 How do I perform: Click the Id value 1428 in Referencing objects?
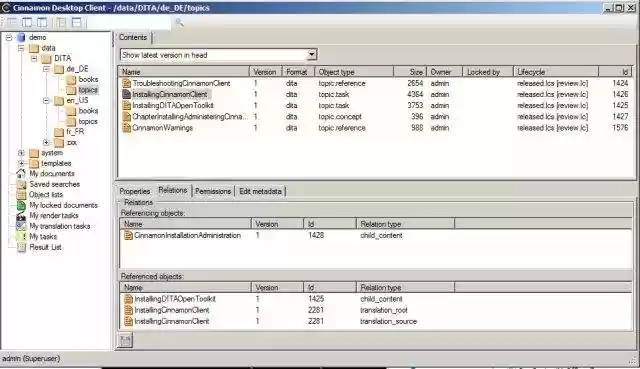(x=316, y=236)
